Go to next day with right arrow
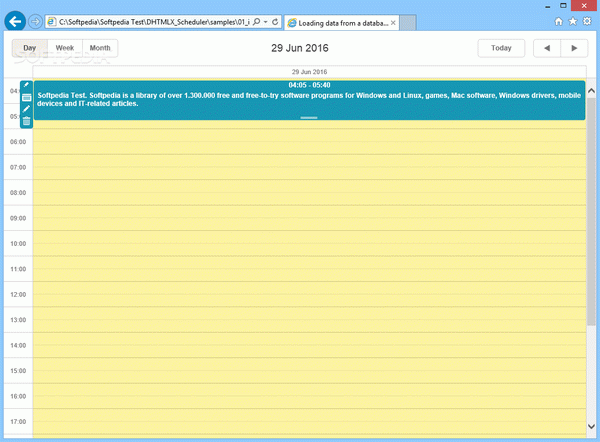The width and height of the screenshot is (600, 442). tap(574, 48)
